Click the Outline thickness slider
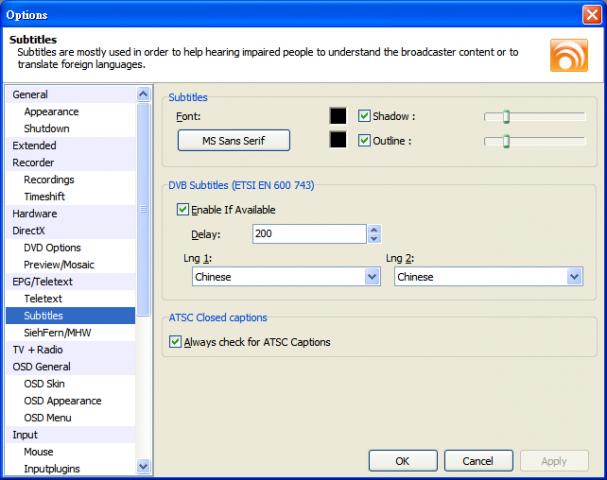The image size is (607, 480). point(534,141)
